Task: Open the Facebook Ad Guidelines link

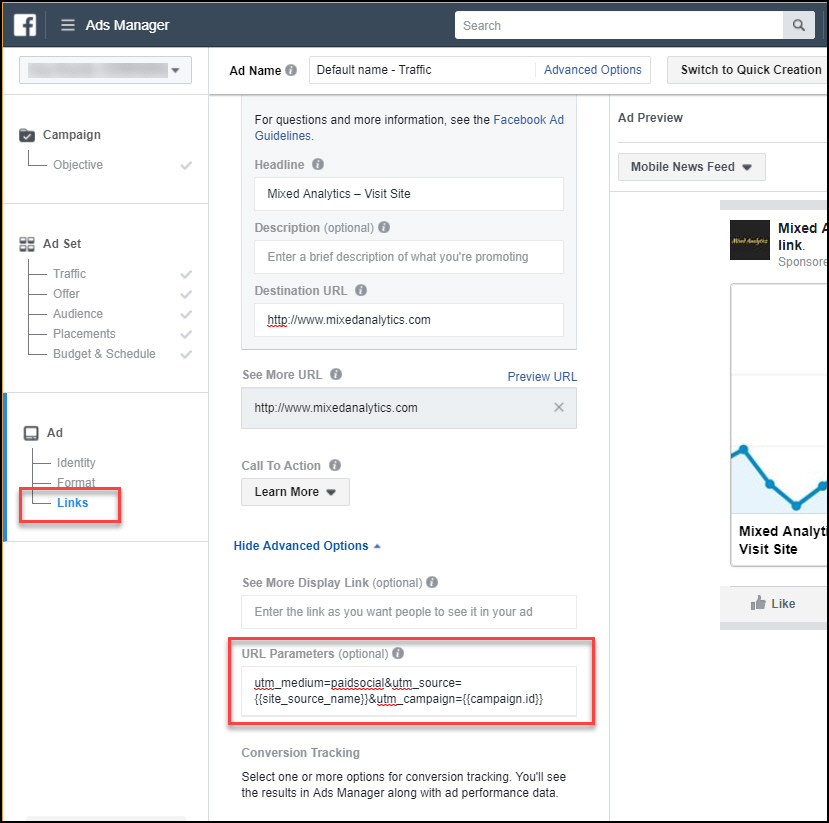Action: pyautogui.click(x=528, y=119)
